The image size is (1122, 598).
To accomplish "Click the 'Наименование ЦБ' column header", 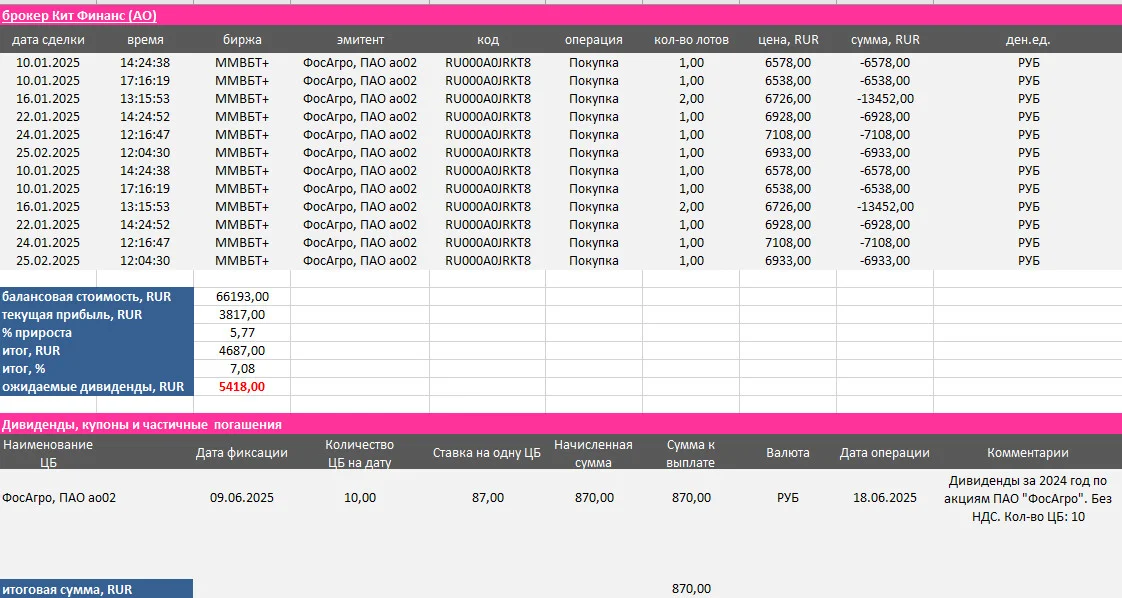I will (x=48, y=453).
